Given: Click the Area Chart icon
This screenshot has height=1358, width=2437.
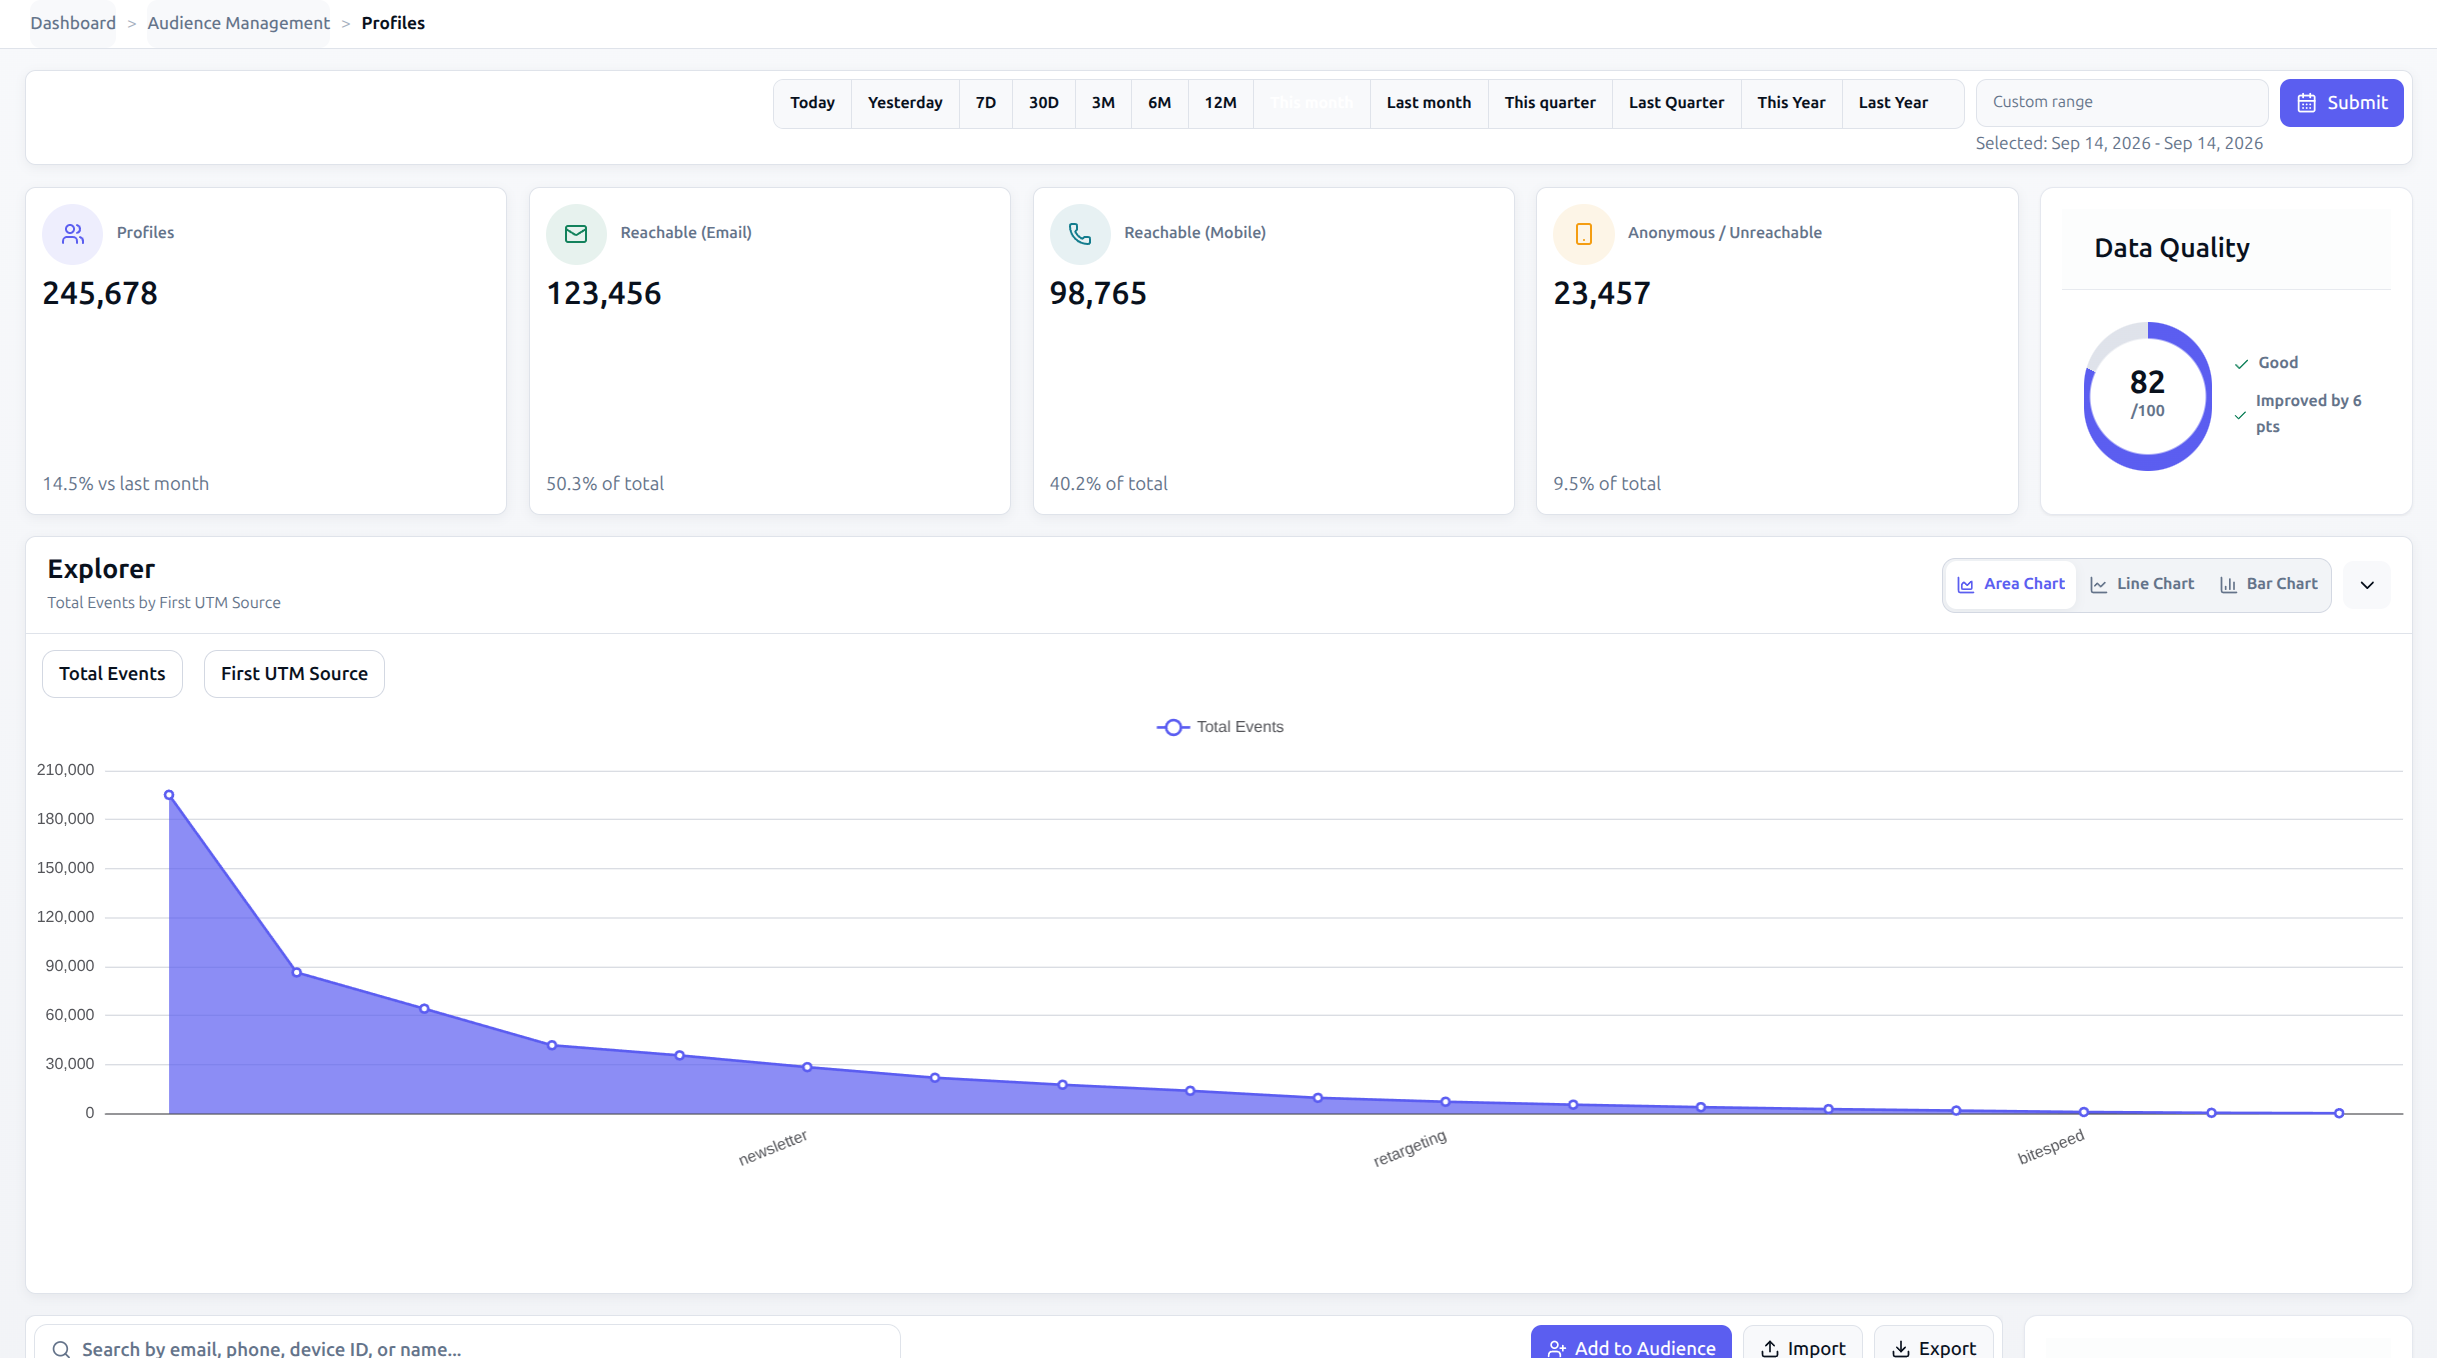Looking at the screenshot, I should pyautogui.click(x=1965, y=585).
